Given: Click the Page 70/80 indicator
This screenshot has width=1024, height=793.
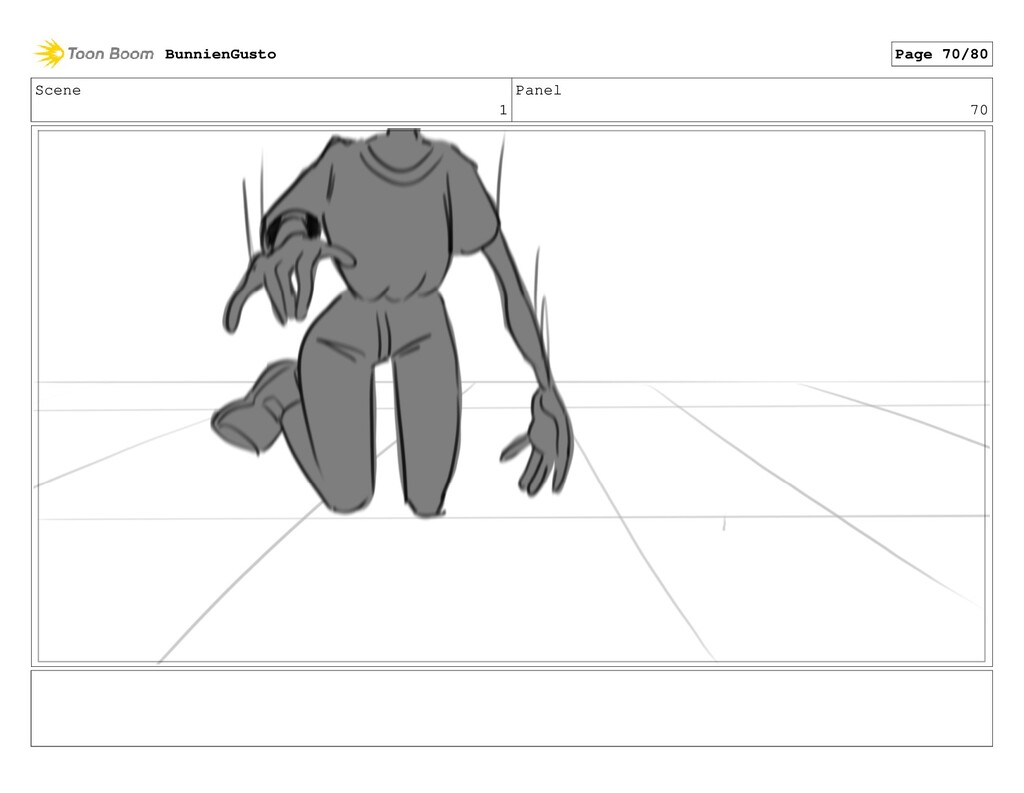Looking at the screenshot, I should (x=941, y=54).
